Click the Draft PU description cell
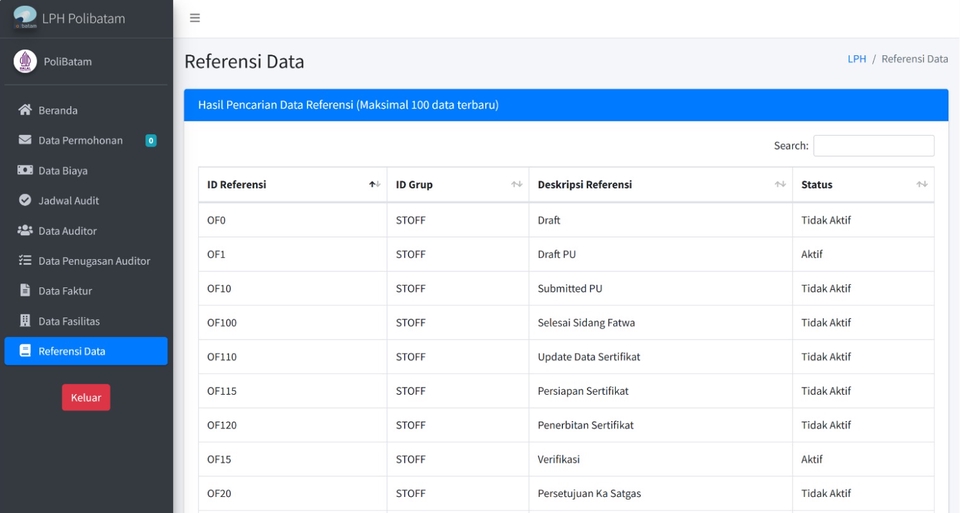This screenshot has height=513, width=960. (661, 254)
